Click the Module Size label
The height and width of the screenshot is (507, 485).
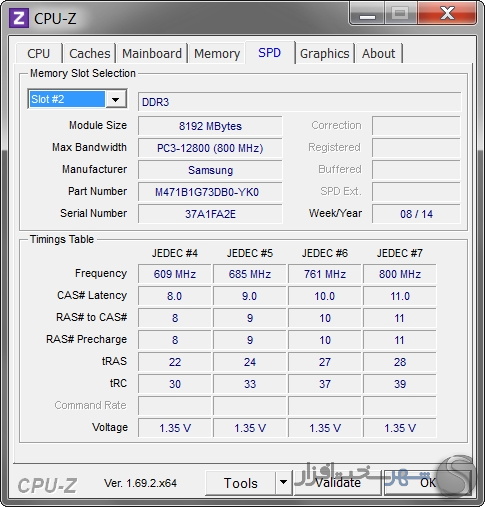pos(98,125)
